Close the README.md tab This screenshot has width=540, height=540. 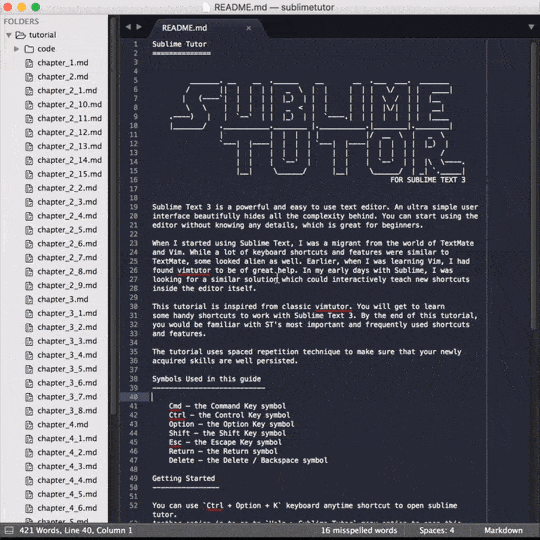tap(249, 28)
